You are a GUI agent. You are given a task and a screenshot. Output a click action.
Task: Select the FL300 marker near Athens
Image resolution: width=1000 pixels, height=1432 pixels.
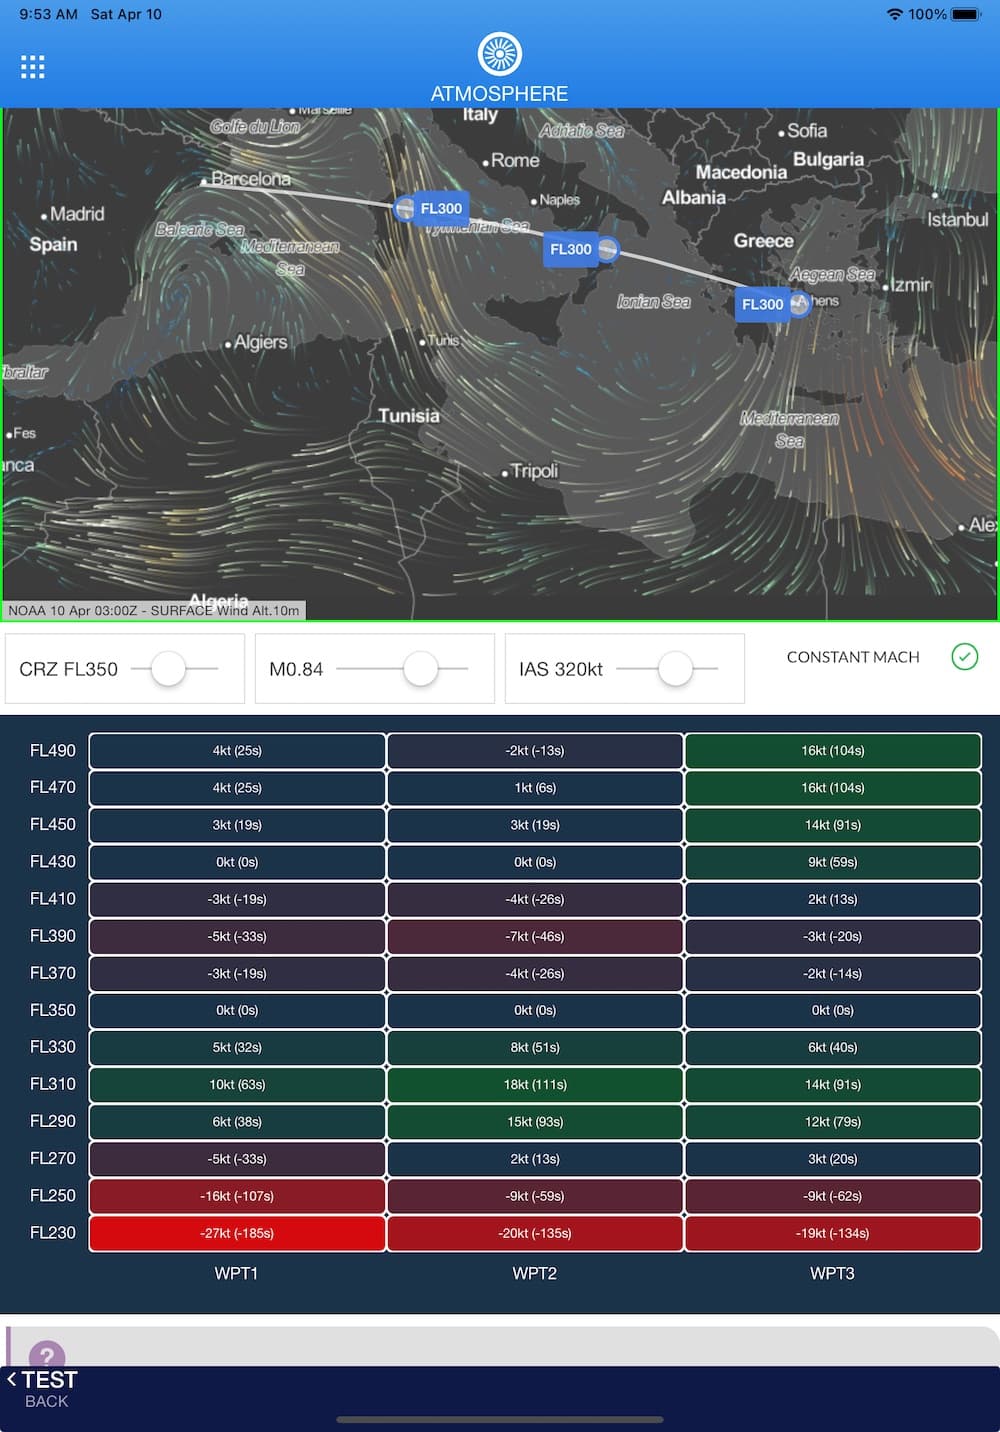click(x=765, y=303)
